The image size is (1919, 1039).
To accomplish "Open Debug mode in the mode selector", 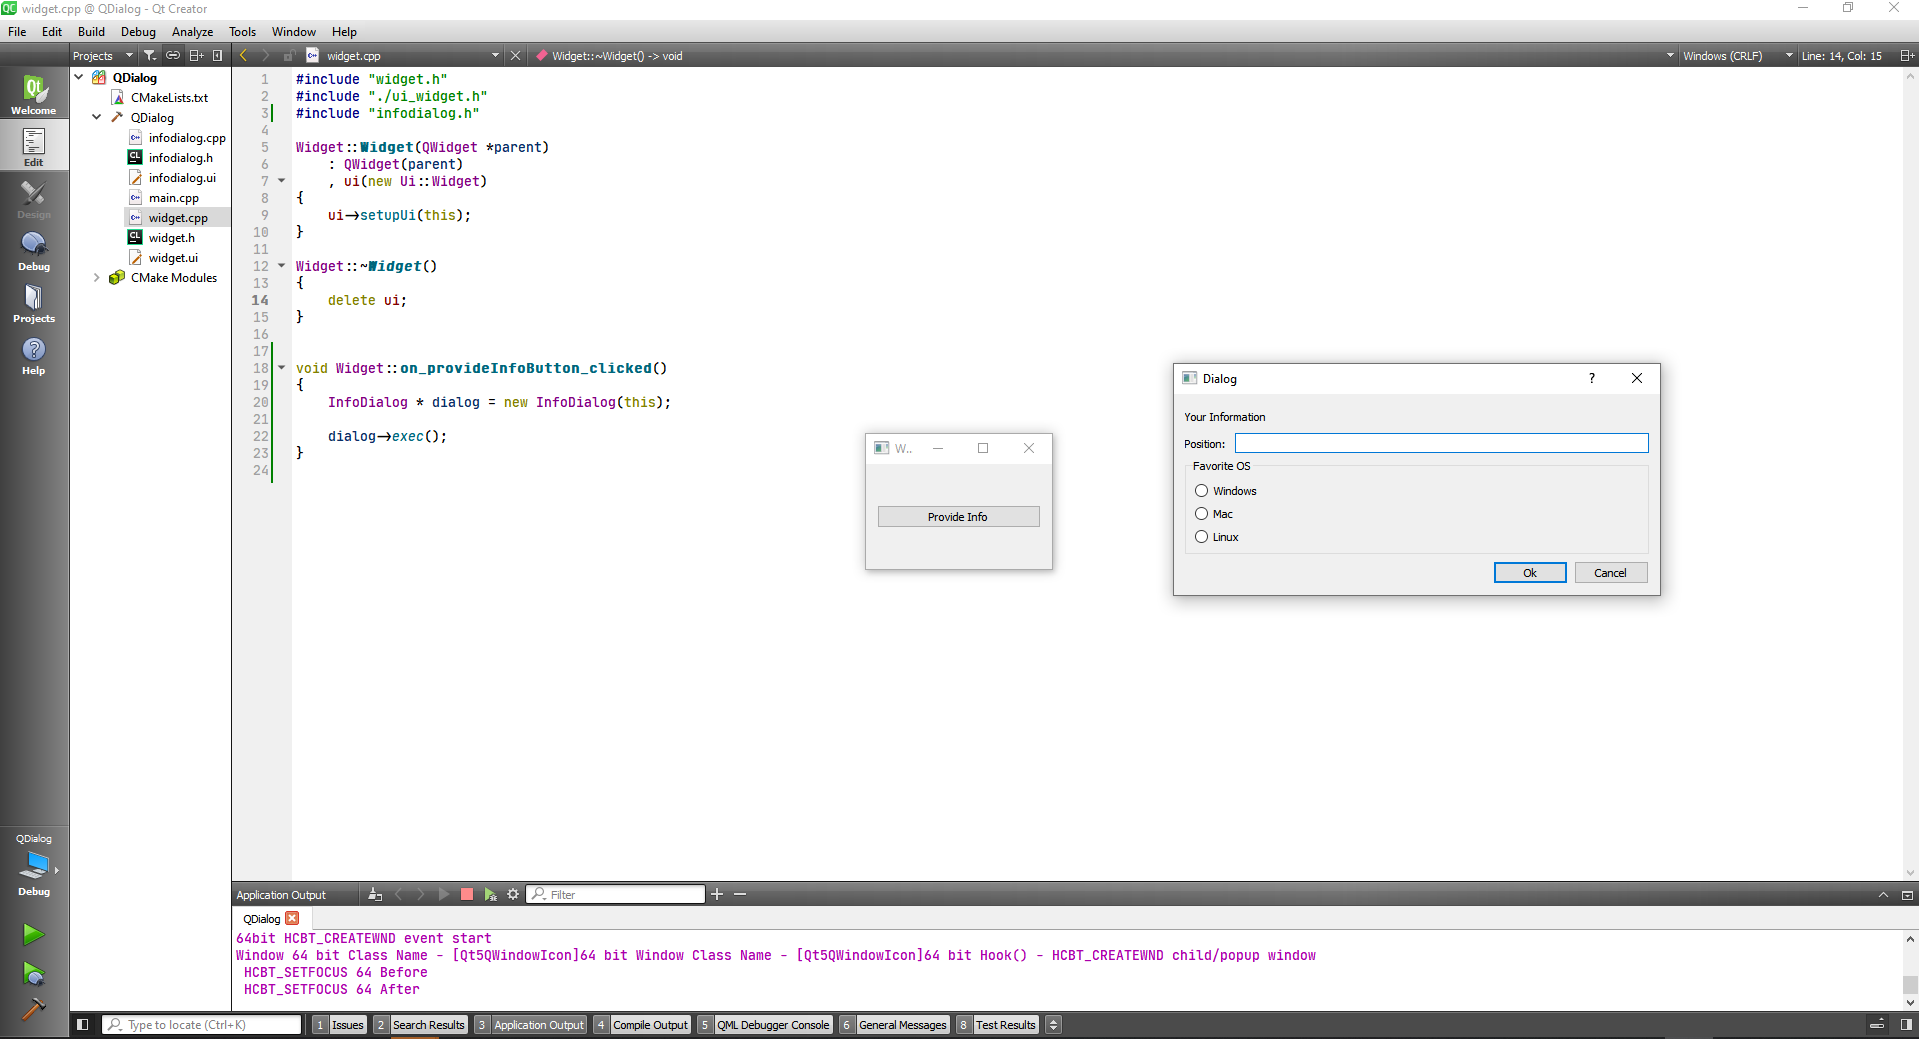I will (34, 250).
